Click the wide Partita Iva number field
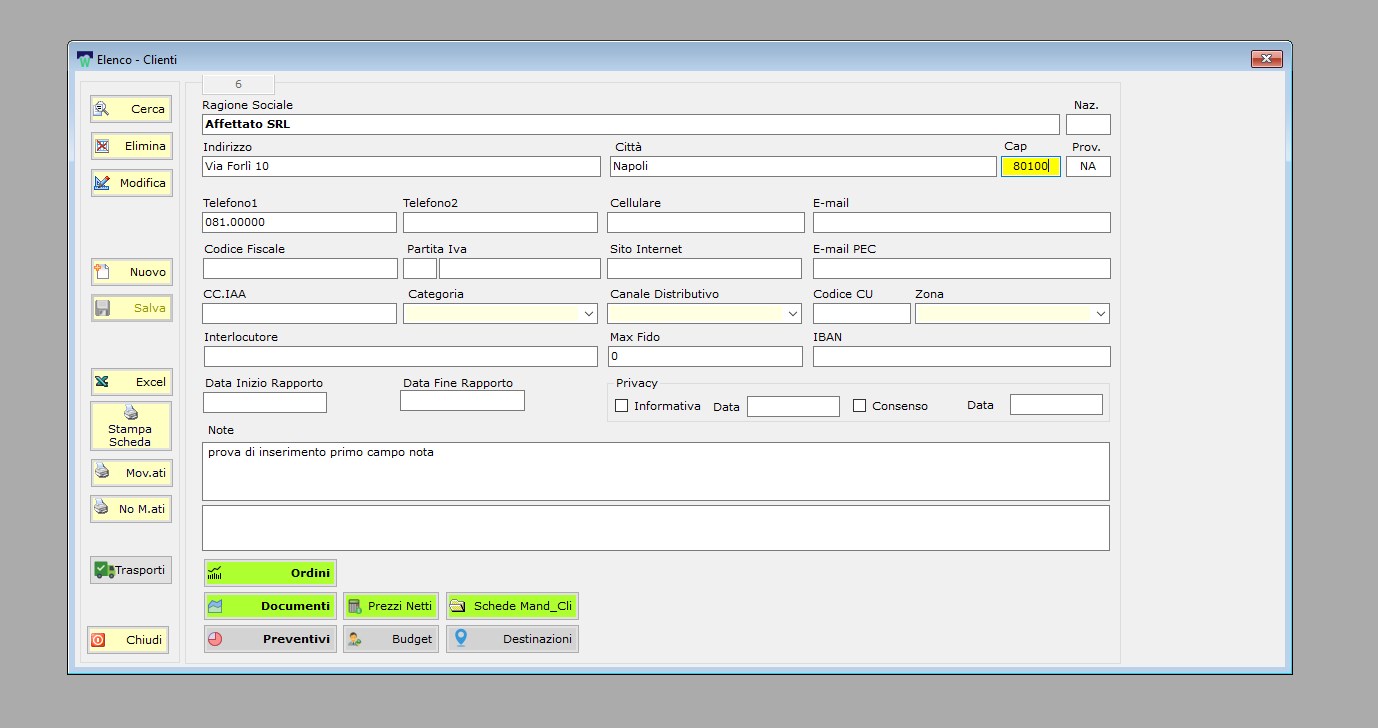1378x728 pixels. point(520,268)
